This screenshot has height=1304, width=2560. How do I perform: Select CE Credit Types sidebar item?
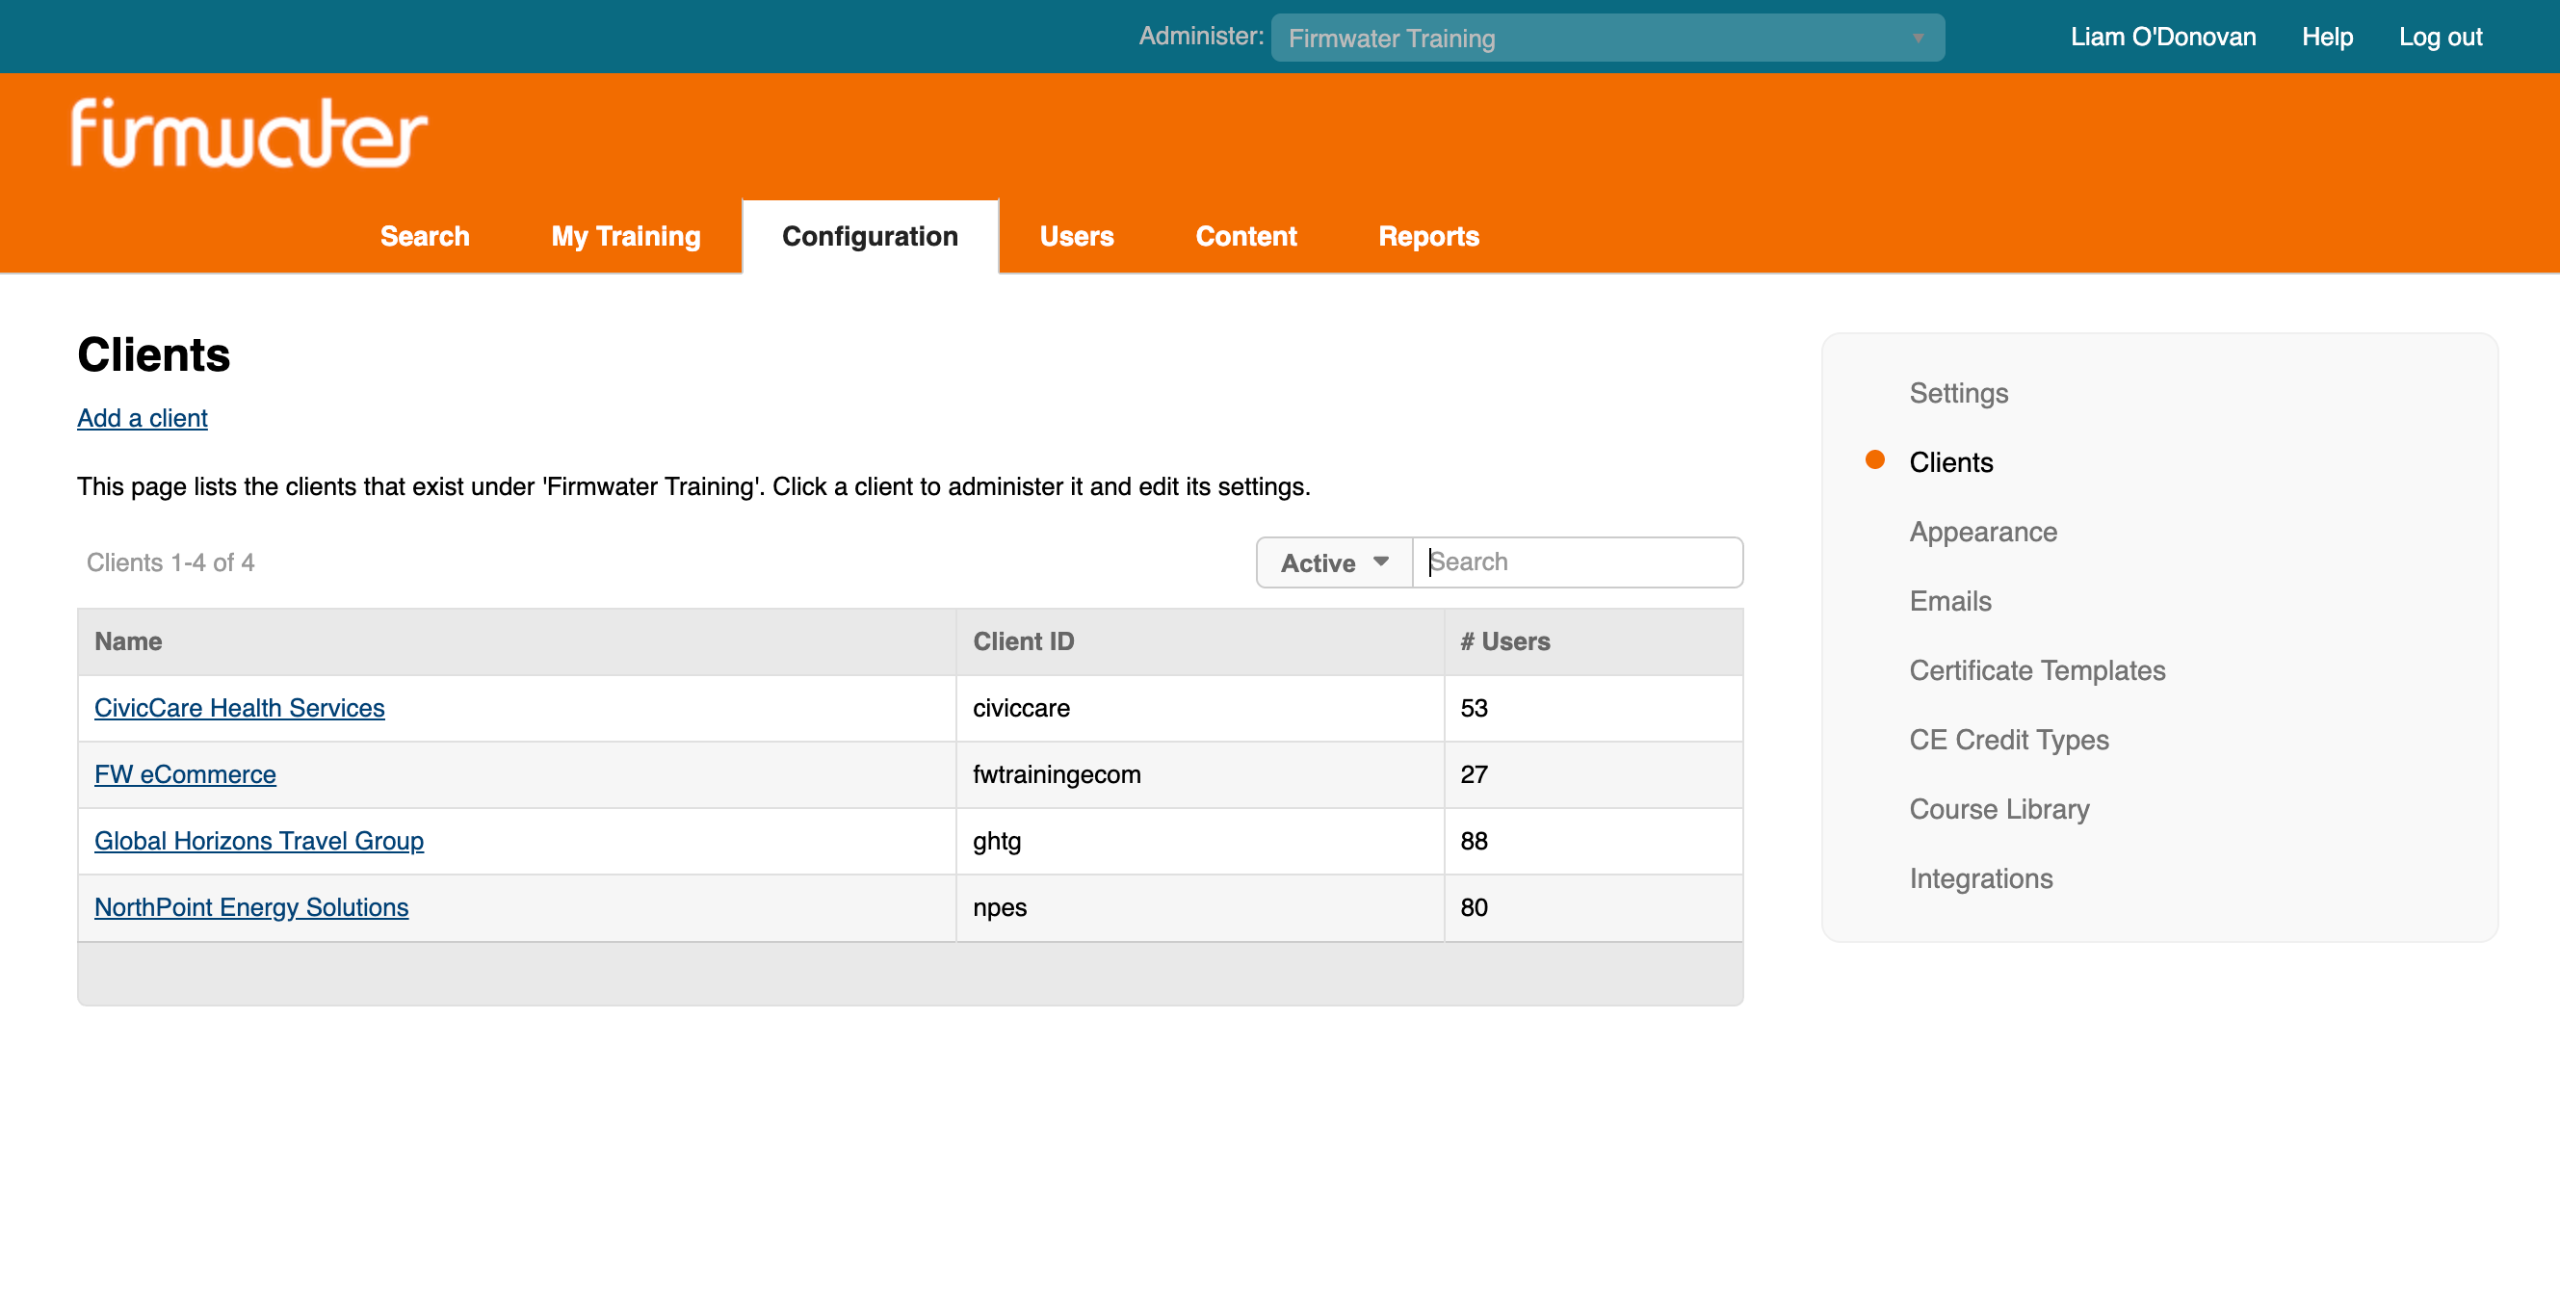(x=2008, y=740)
